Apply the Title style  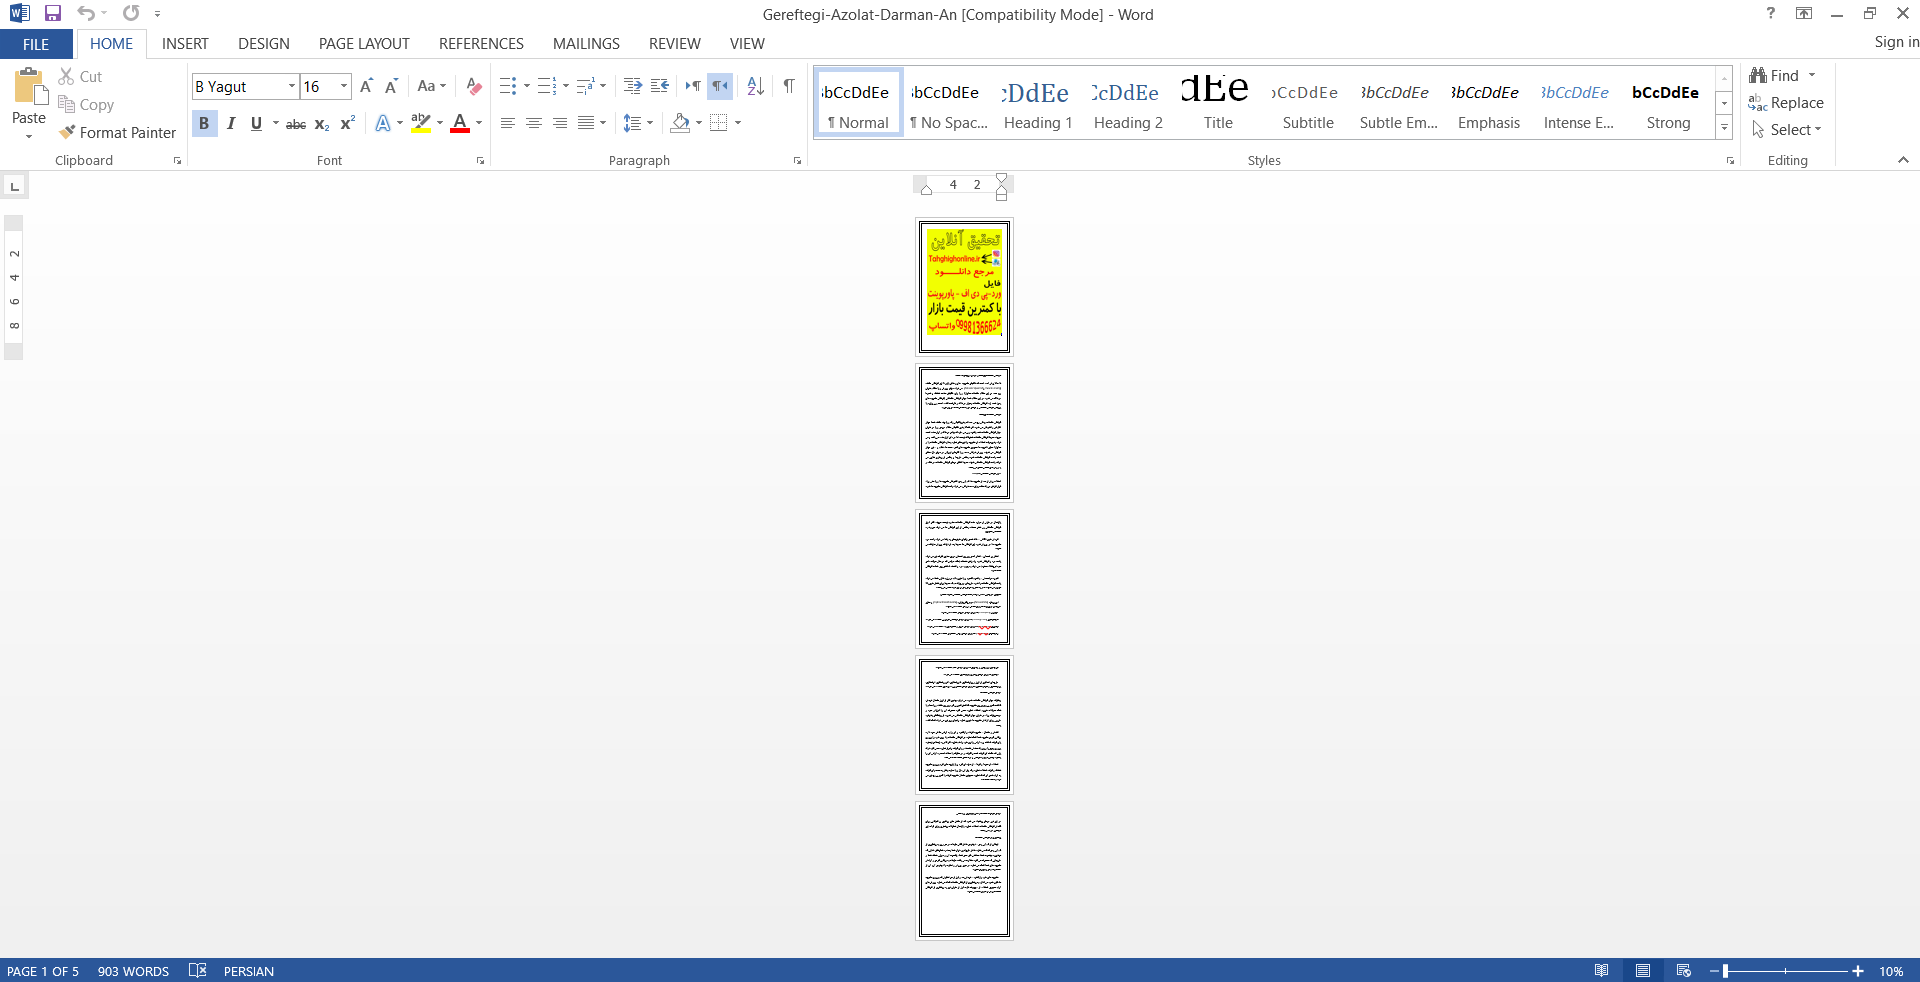click(x=1218, y=104)
